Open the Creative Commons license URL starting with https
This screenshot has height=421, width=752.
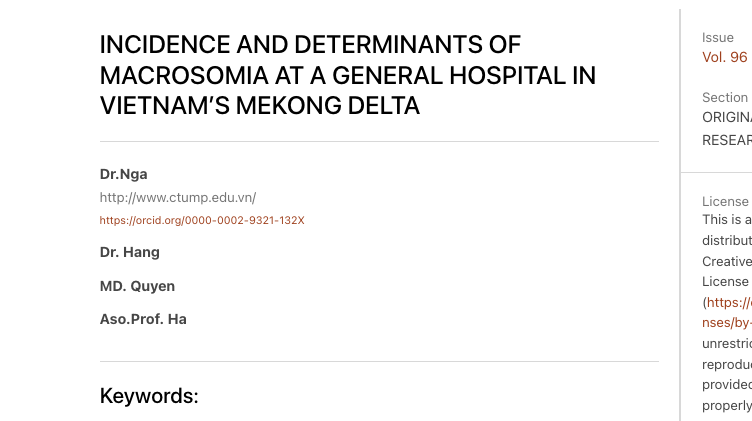pos(729,302)
